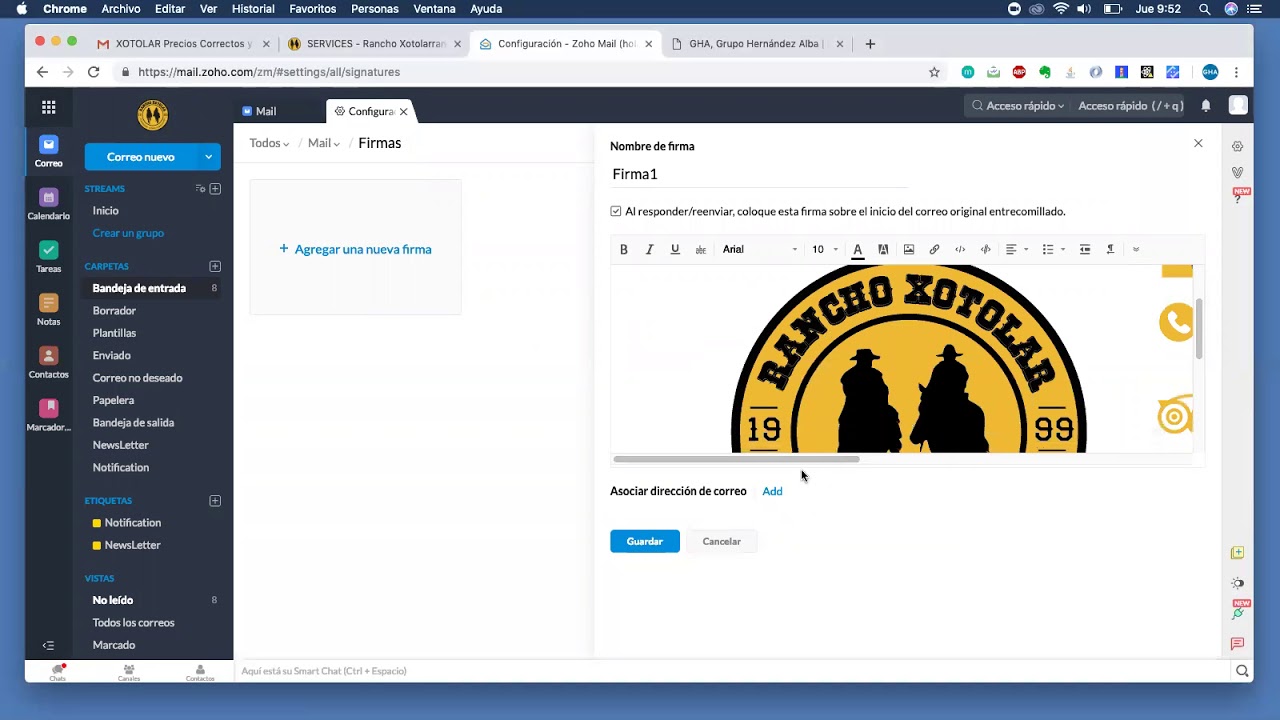Image resolution: width=1280 pixels, height=720 pixels.
Task: Insert a hyperlink into the signature
Action: tap(934, 249)
